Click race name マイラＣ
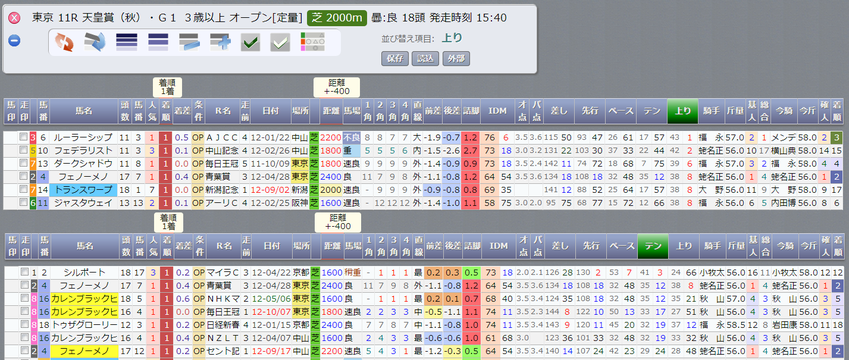Viewport: 849px width, 360px height. 223,272
